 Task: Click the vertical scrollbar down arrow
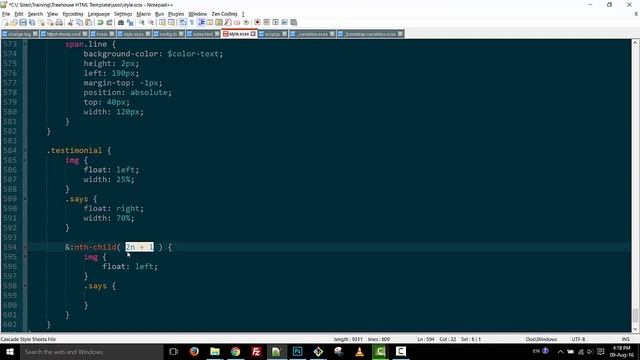point(635,329)
